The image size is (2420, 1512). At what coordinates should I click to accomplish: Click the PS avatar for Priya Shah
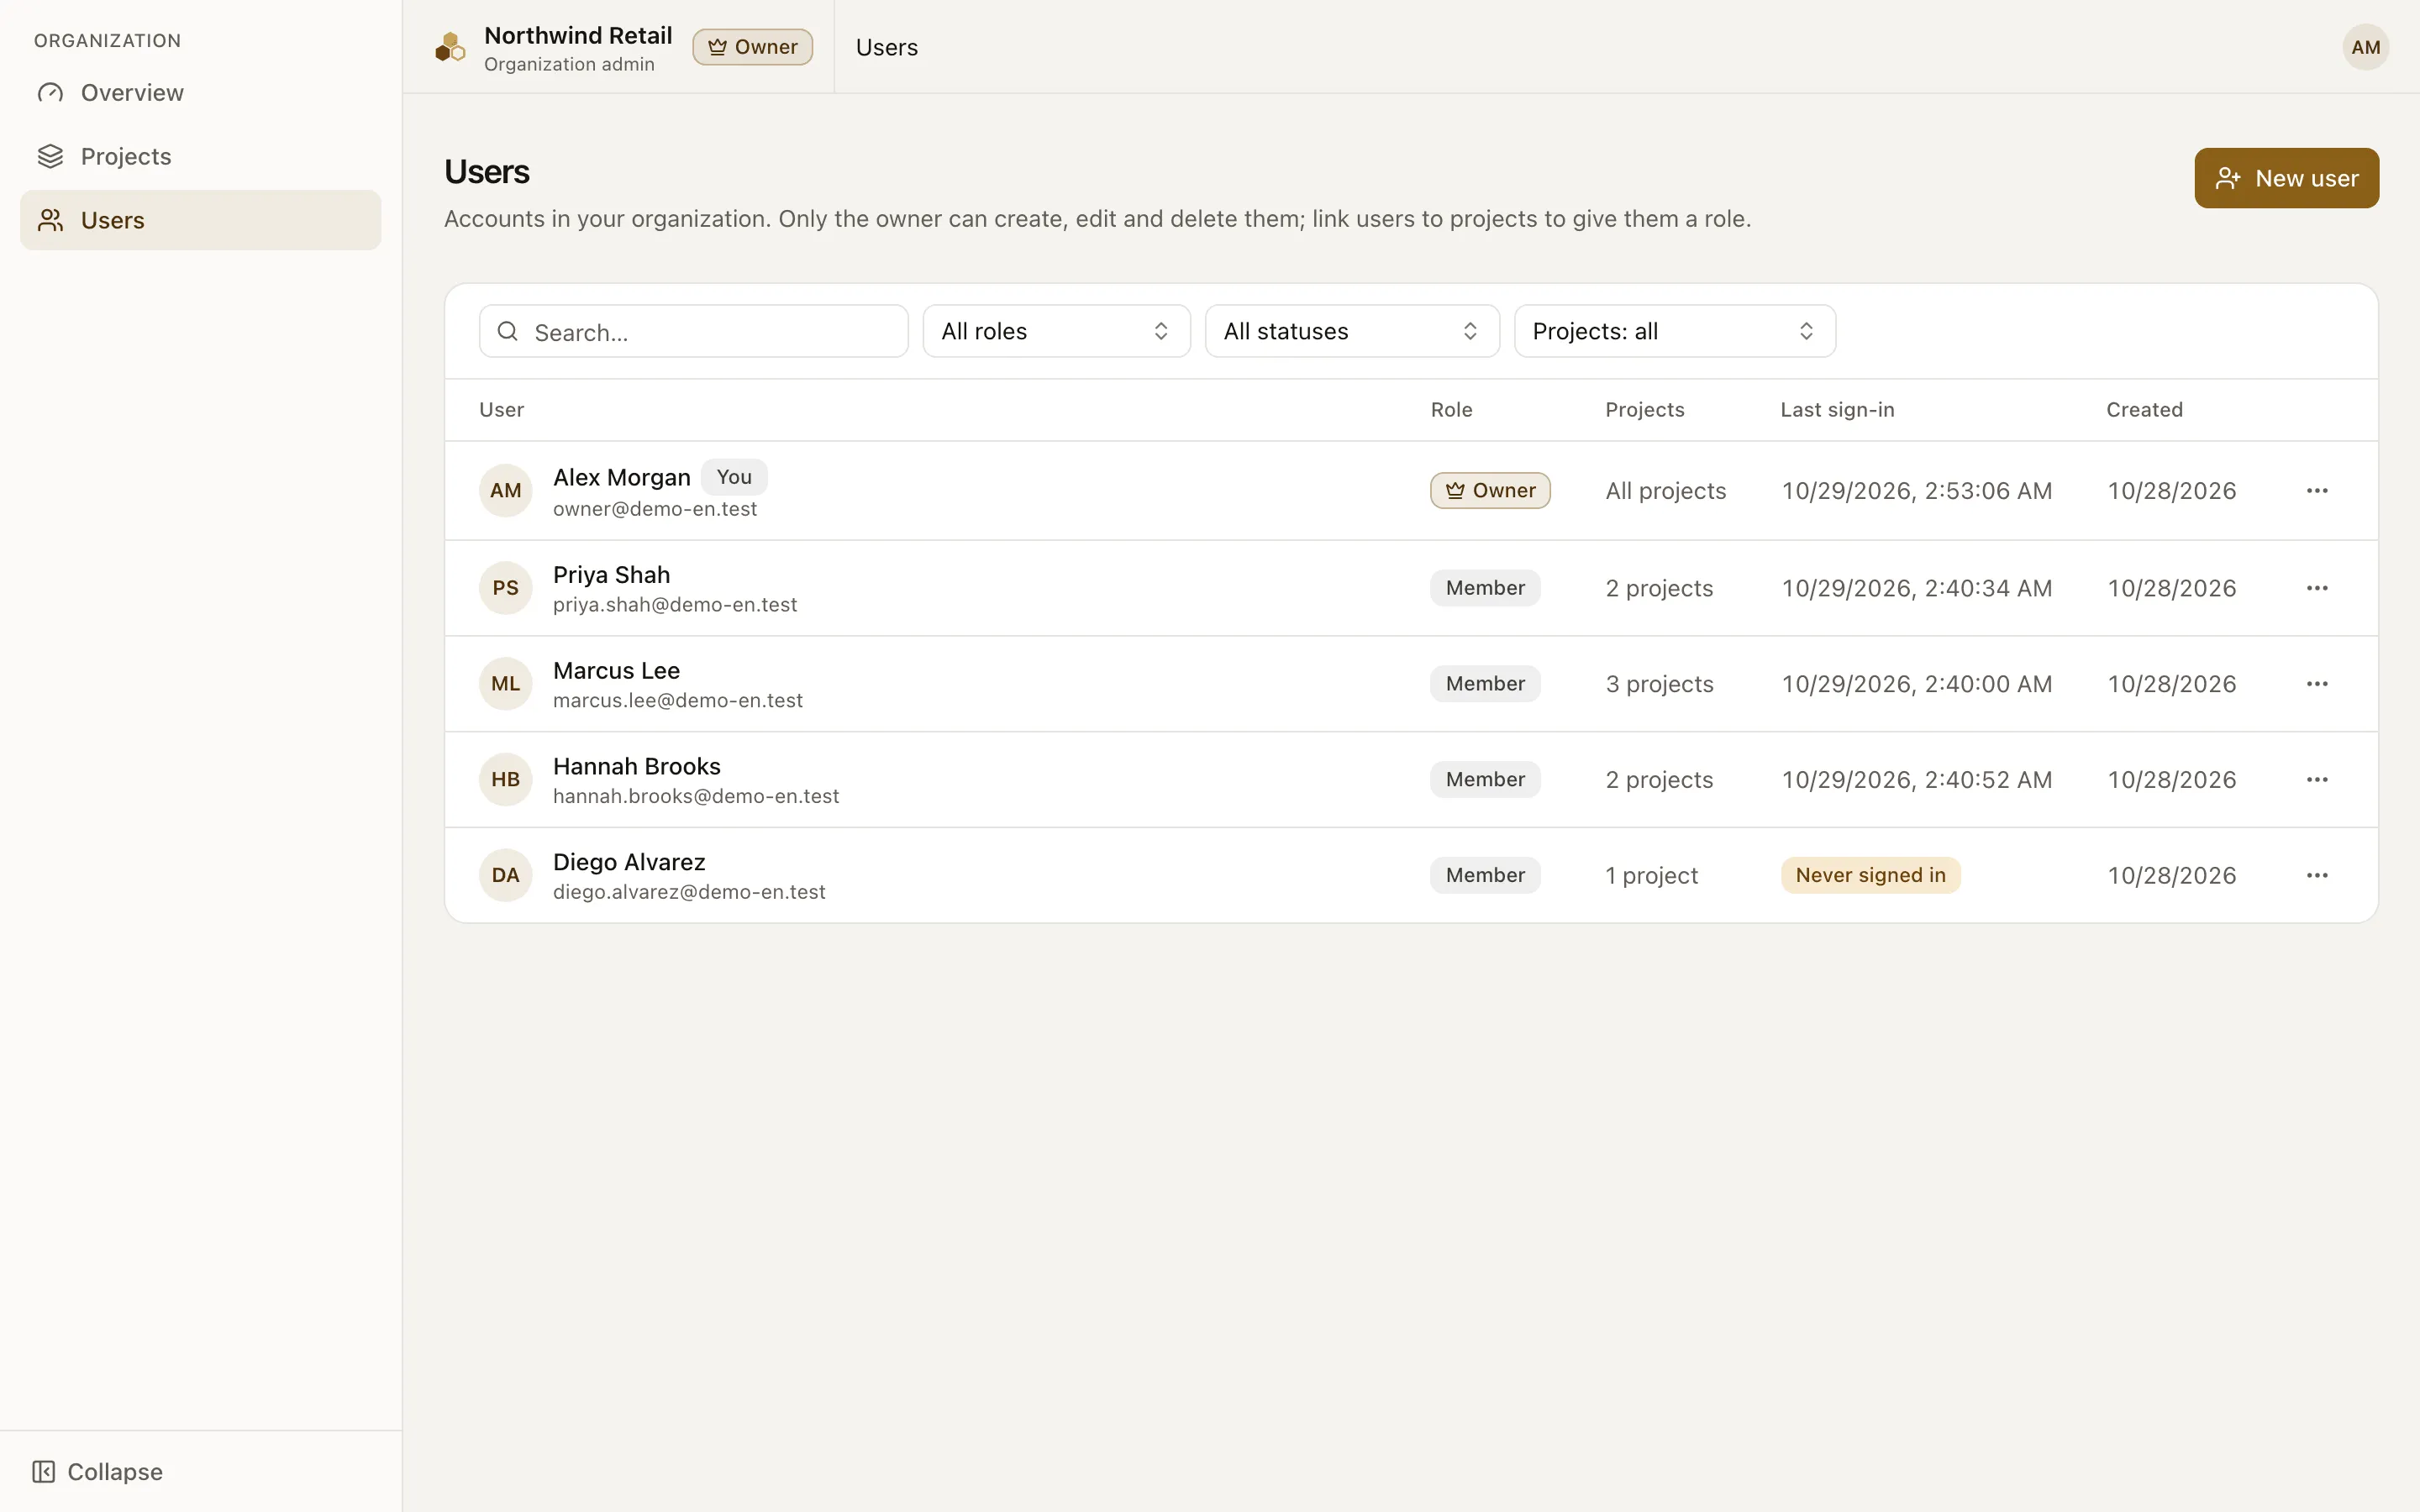pos(505,588)
